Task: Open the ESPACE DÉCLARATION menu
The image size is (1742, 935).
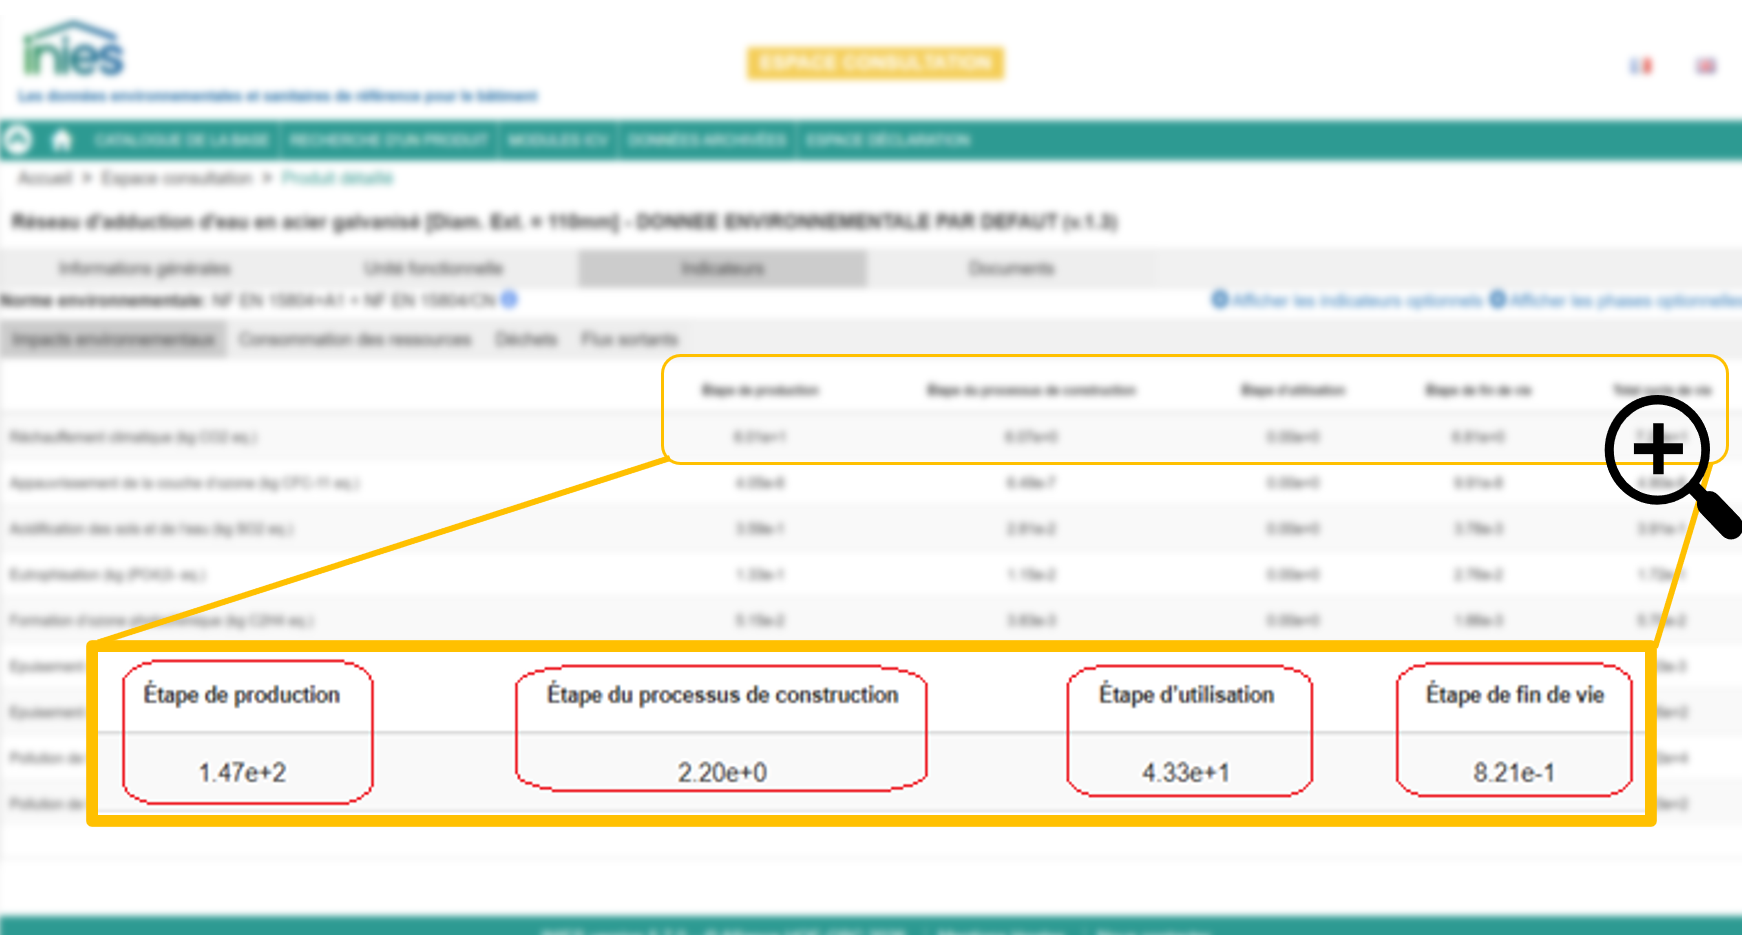Action: coord(888,140)
